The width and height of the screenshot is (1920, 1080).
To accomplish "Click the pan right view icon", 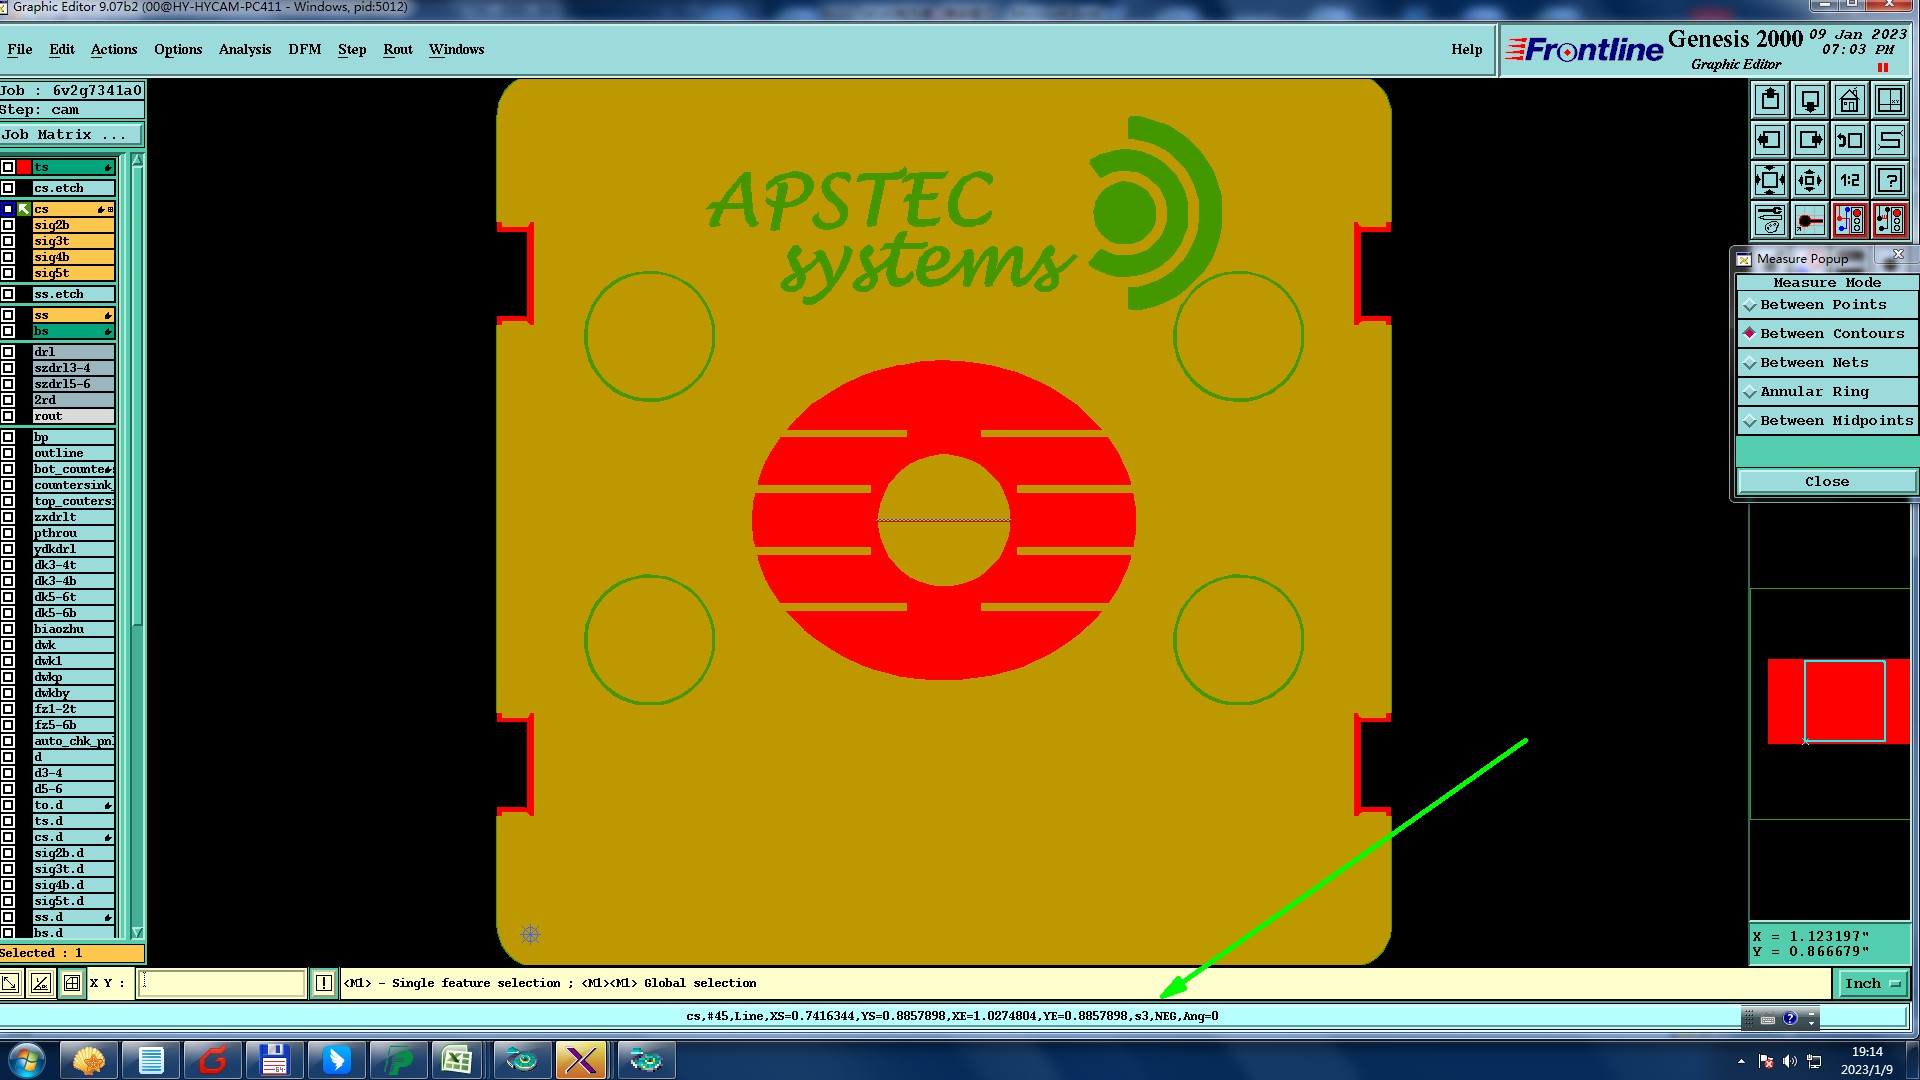I will [1810, 140].
